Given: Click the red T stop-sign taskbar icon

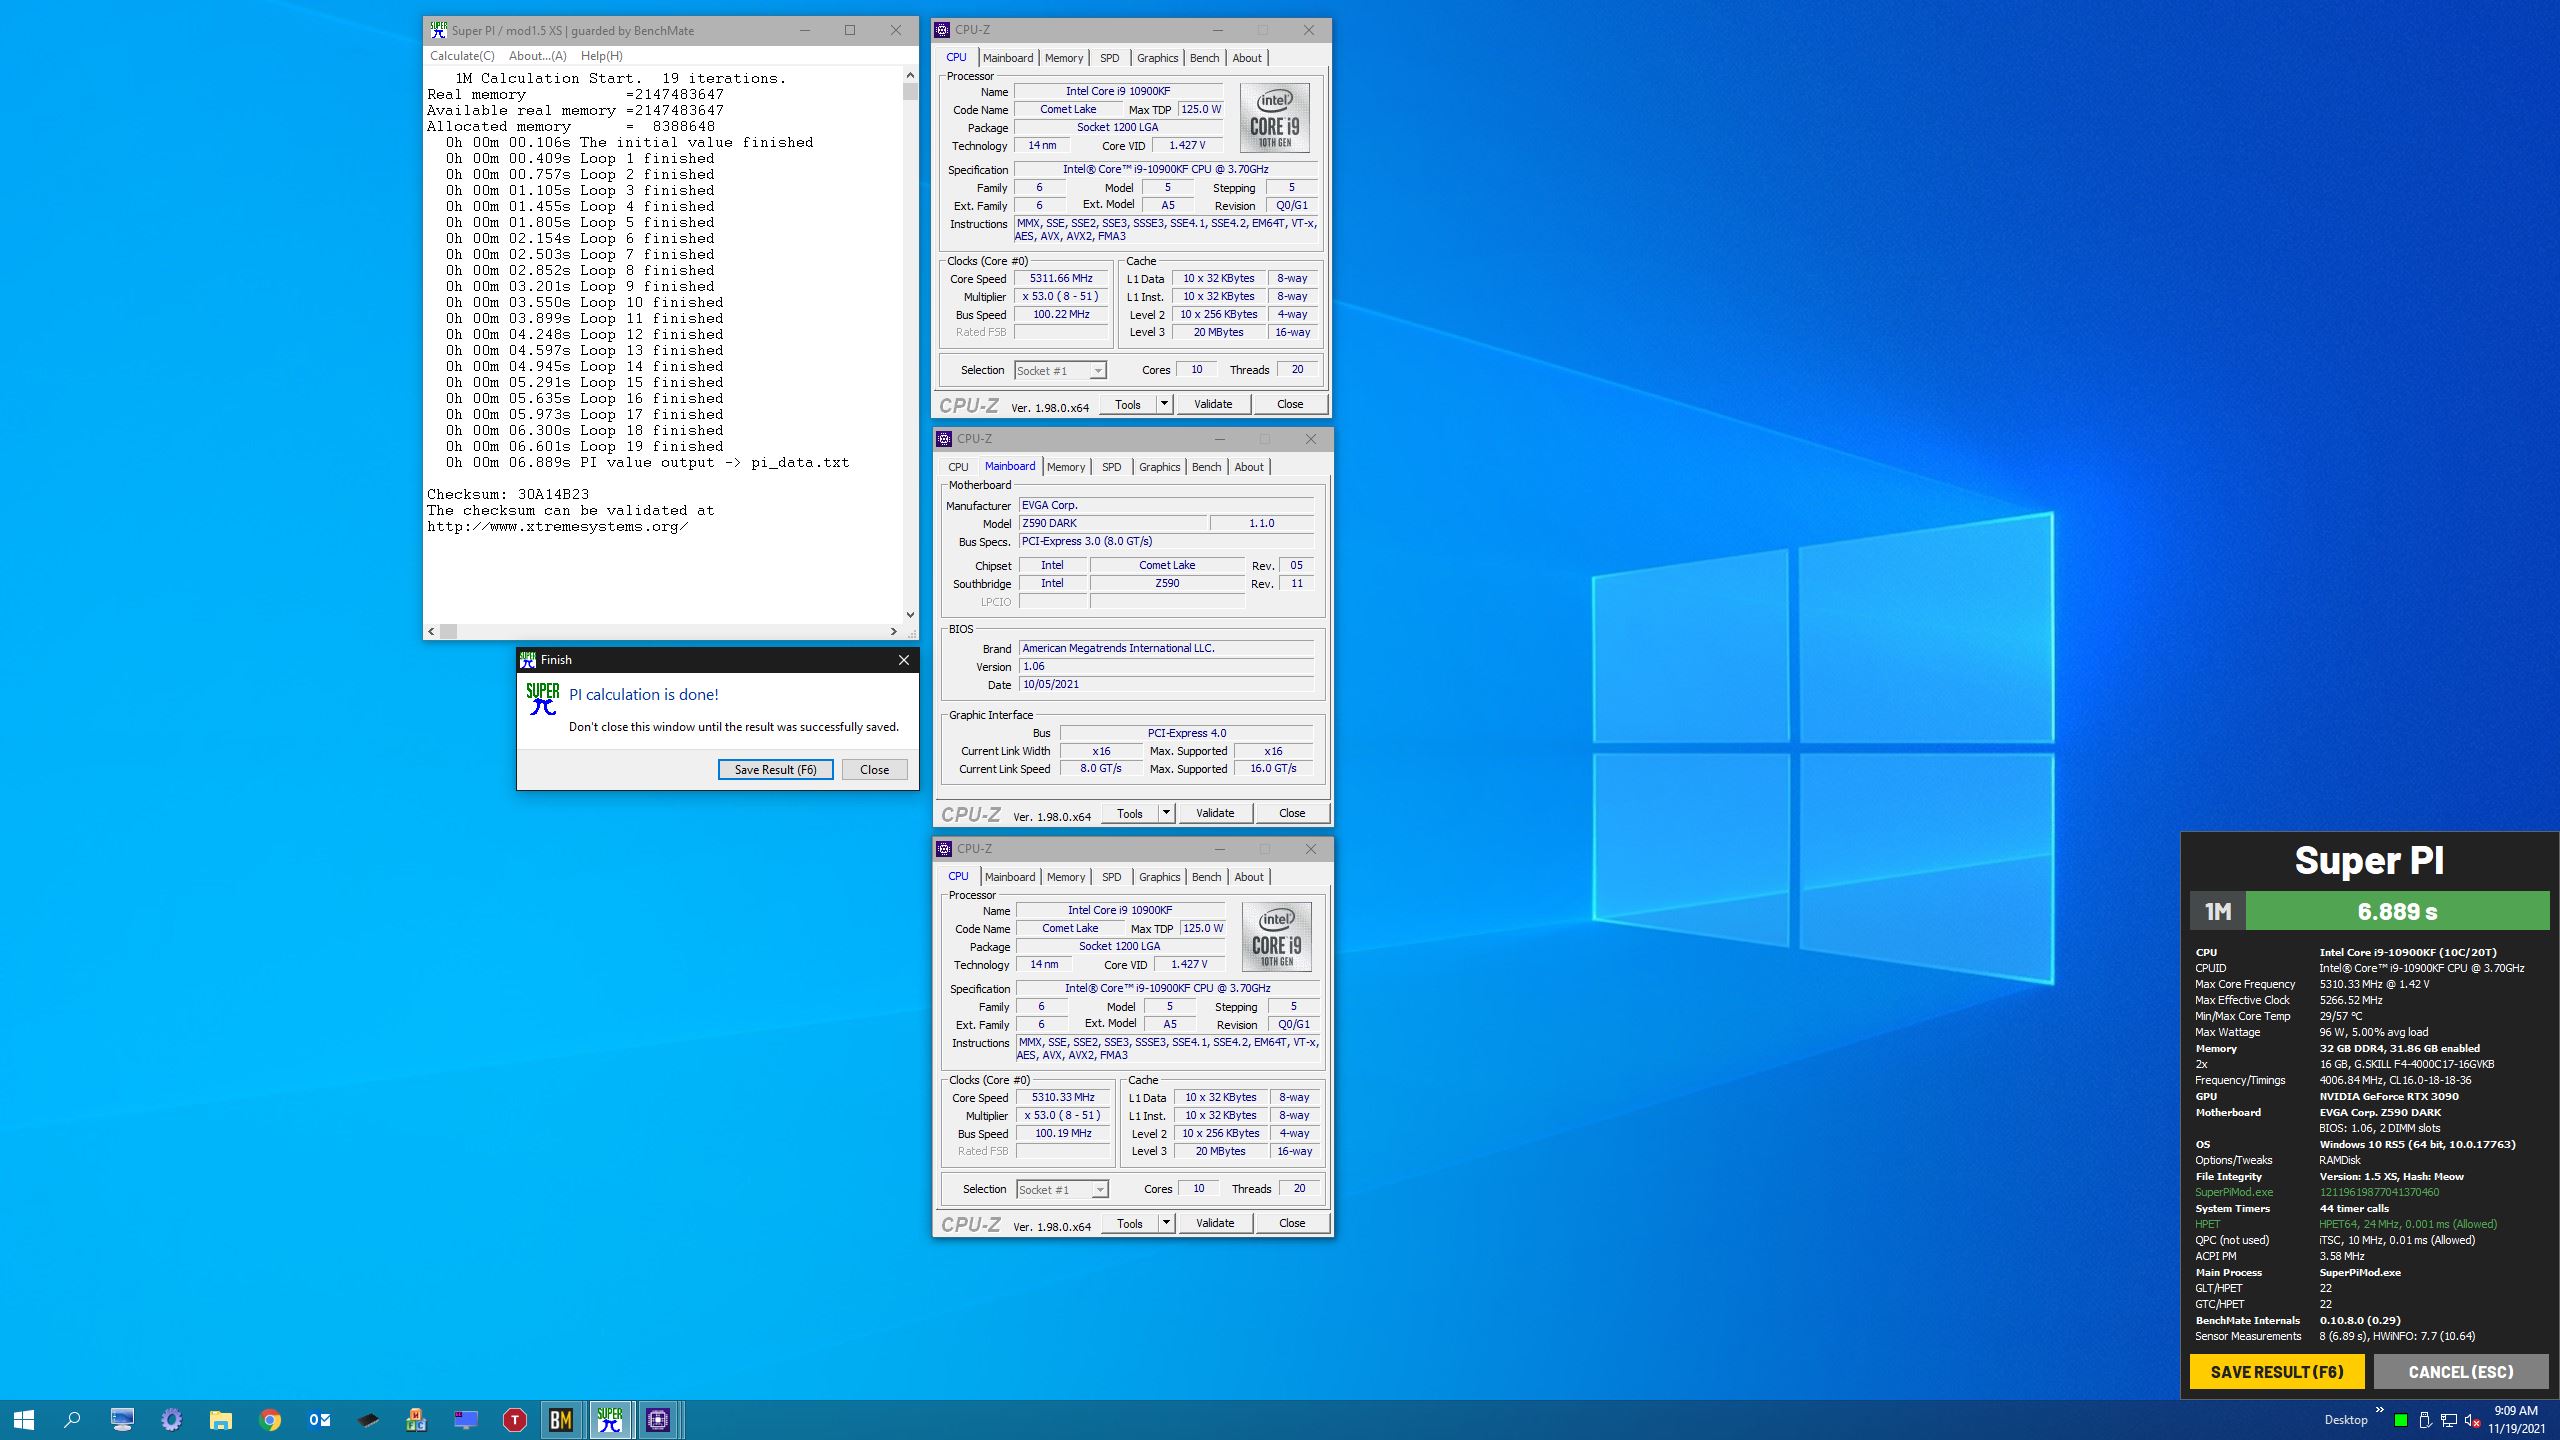Looking at the screenshot, I should point(514,1419).
